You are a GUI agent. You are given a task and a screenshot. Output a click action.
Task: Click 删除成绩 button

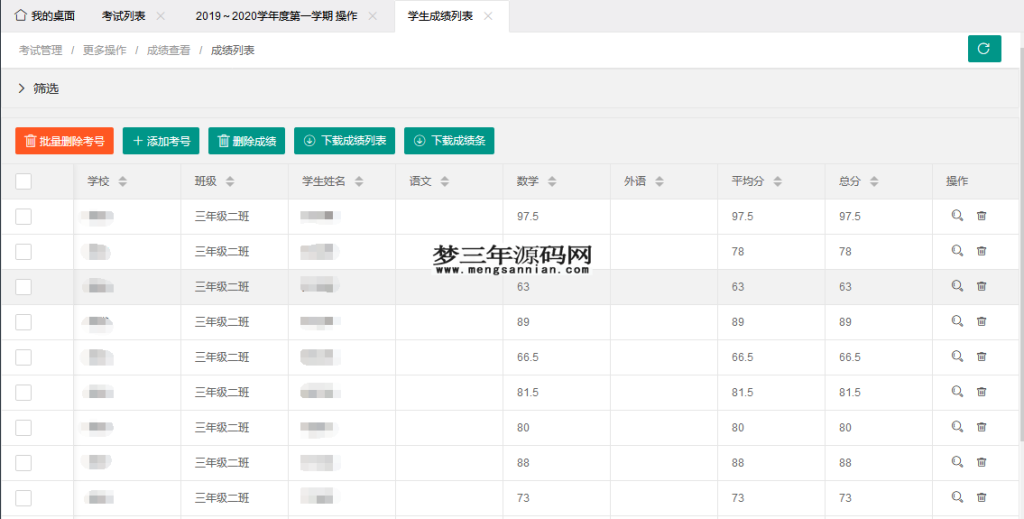247,140
